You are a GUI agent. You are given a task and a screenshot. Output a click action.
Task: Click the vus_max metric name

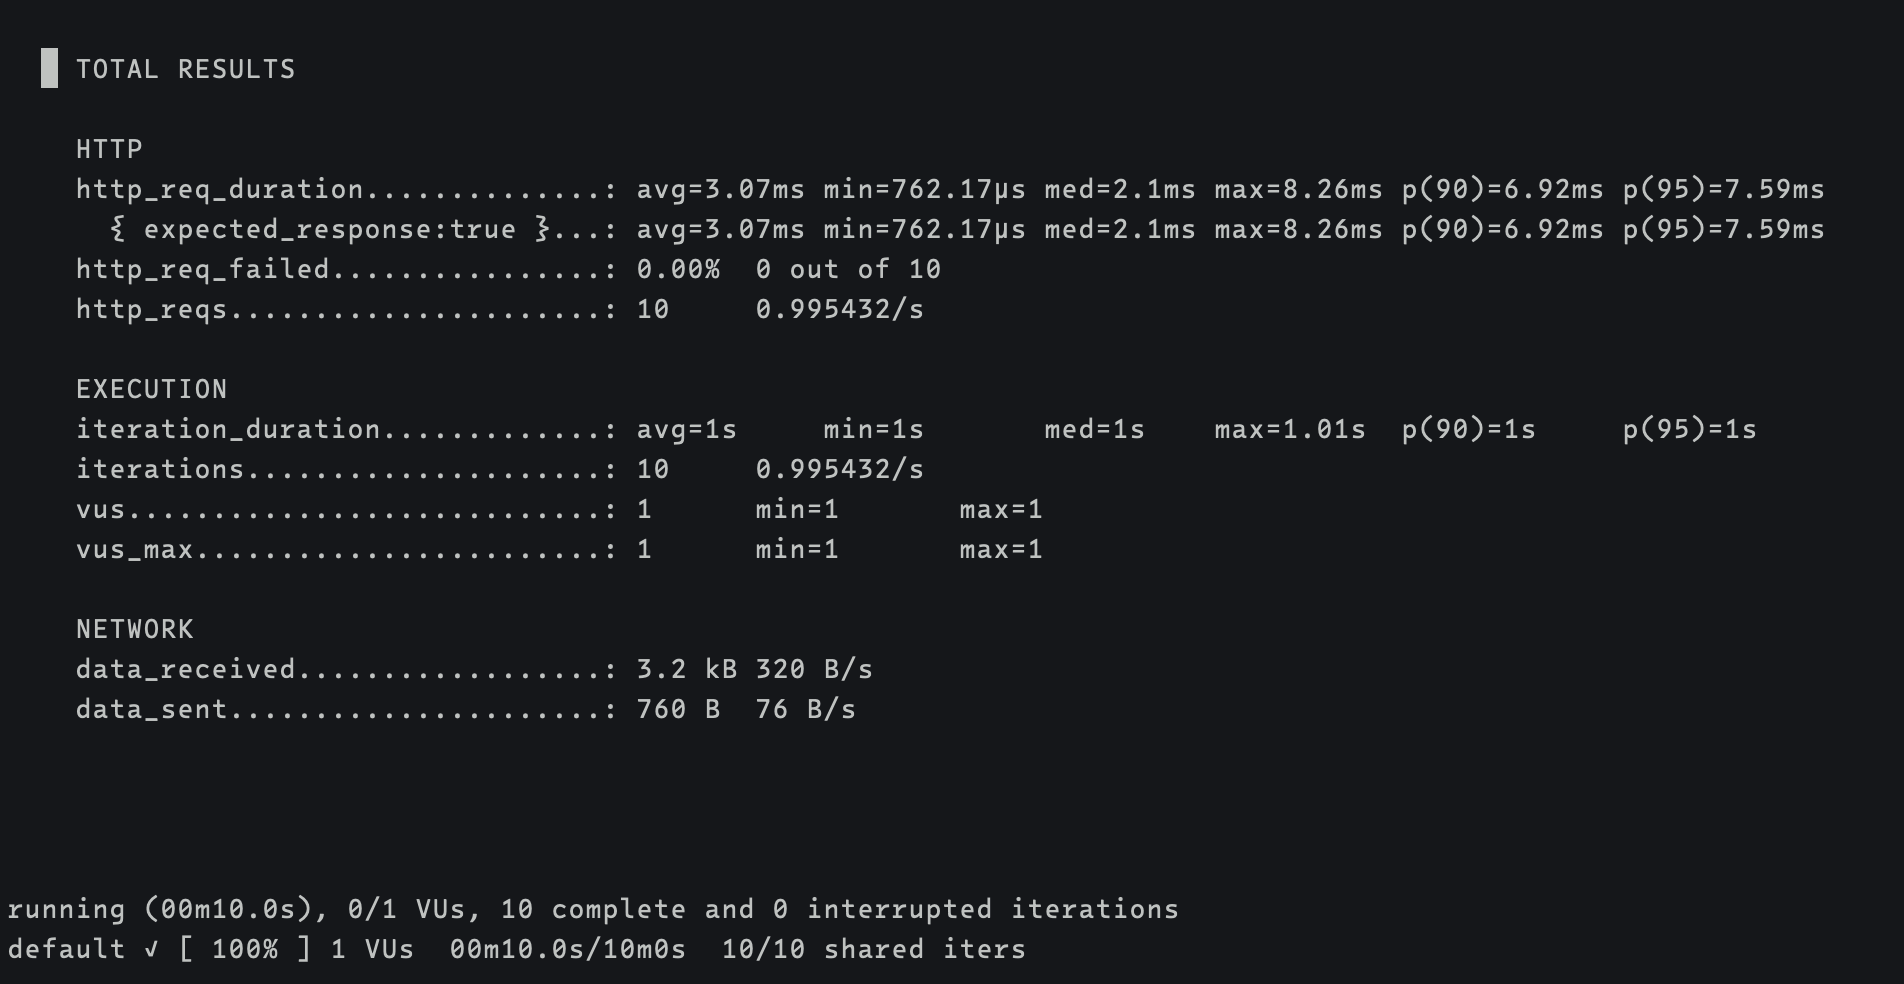coord(134,549)
